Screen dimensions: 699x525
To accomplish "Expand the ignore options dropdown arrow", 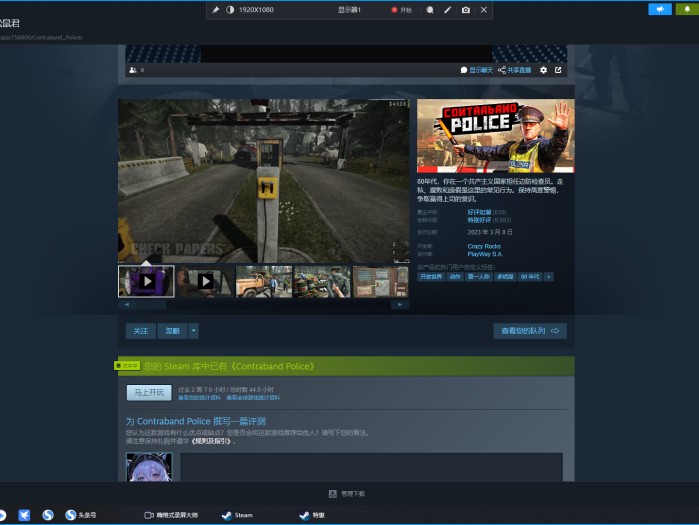I will coord(193,331).
